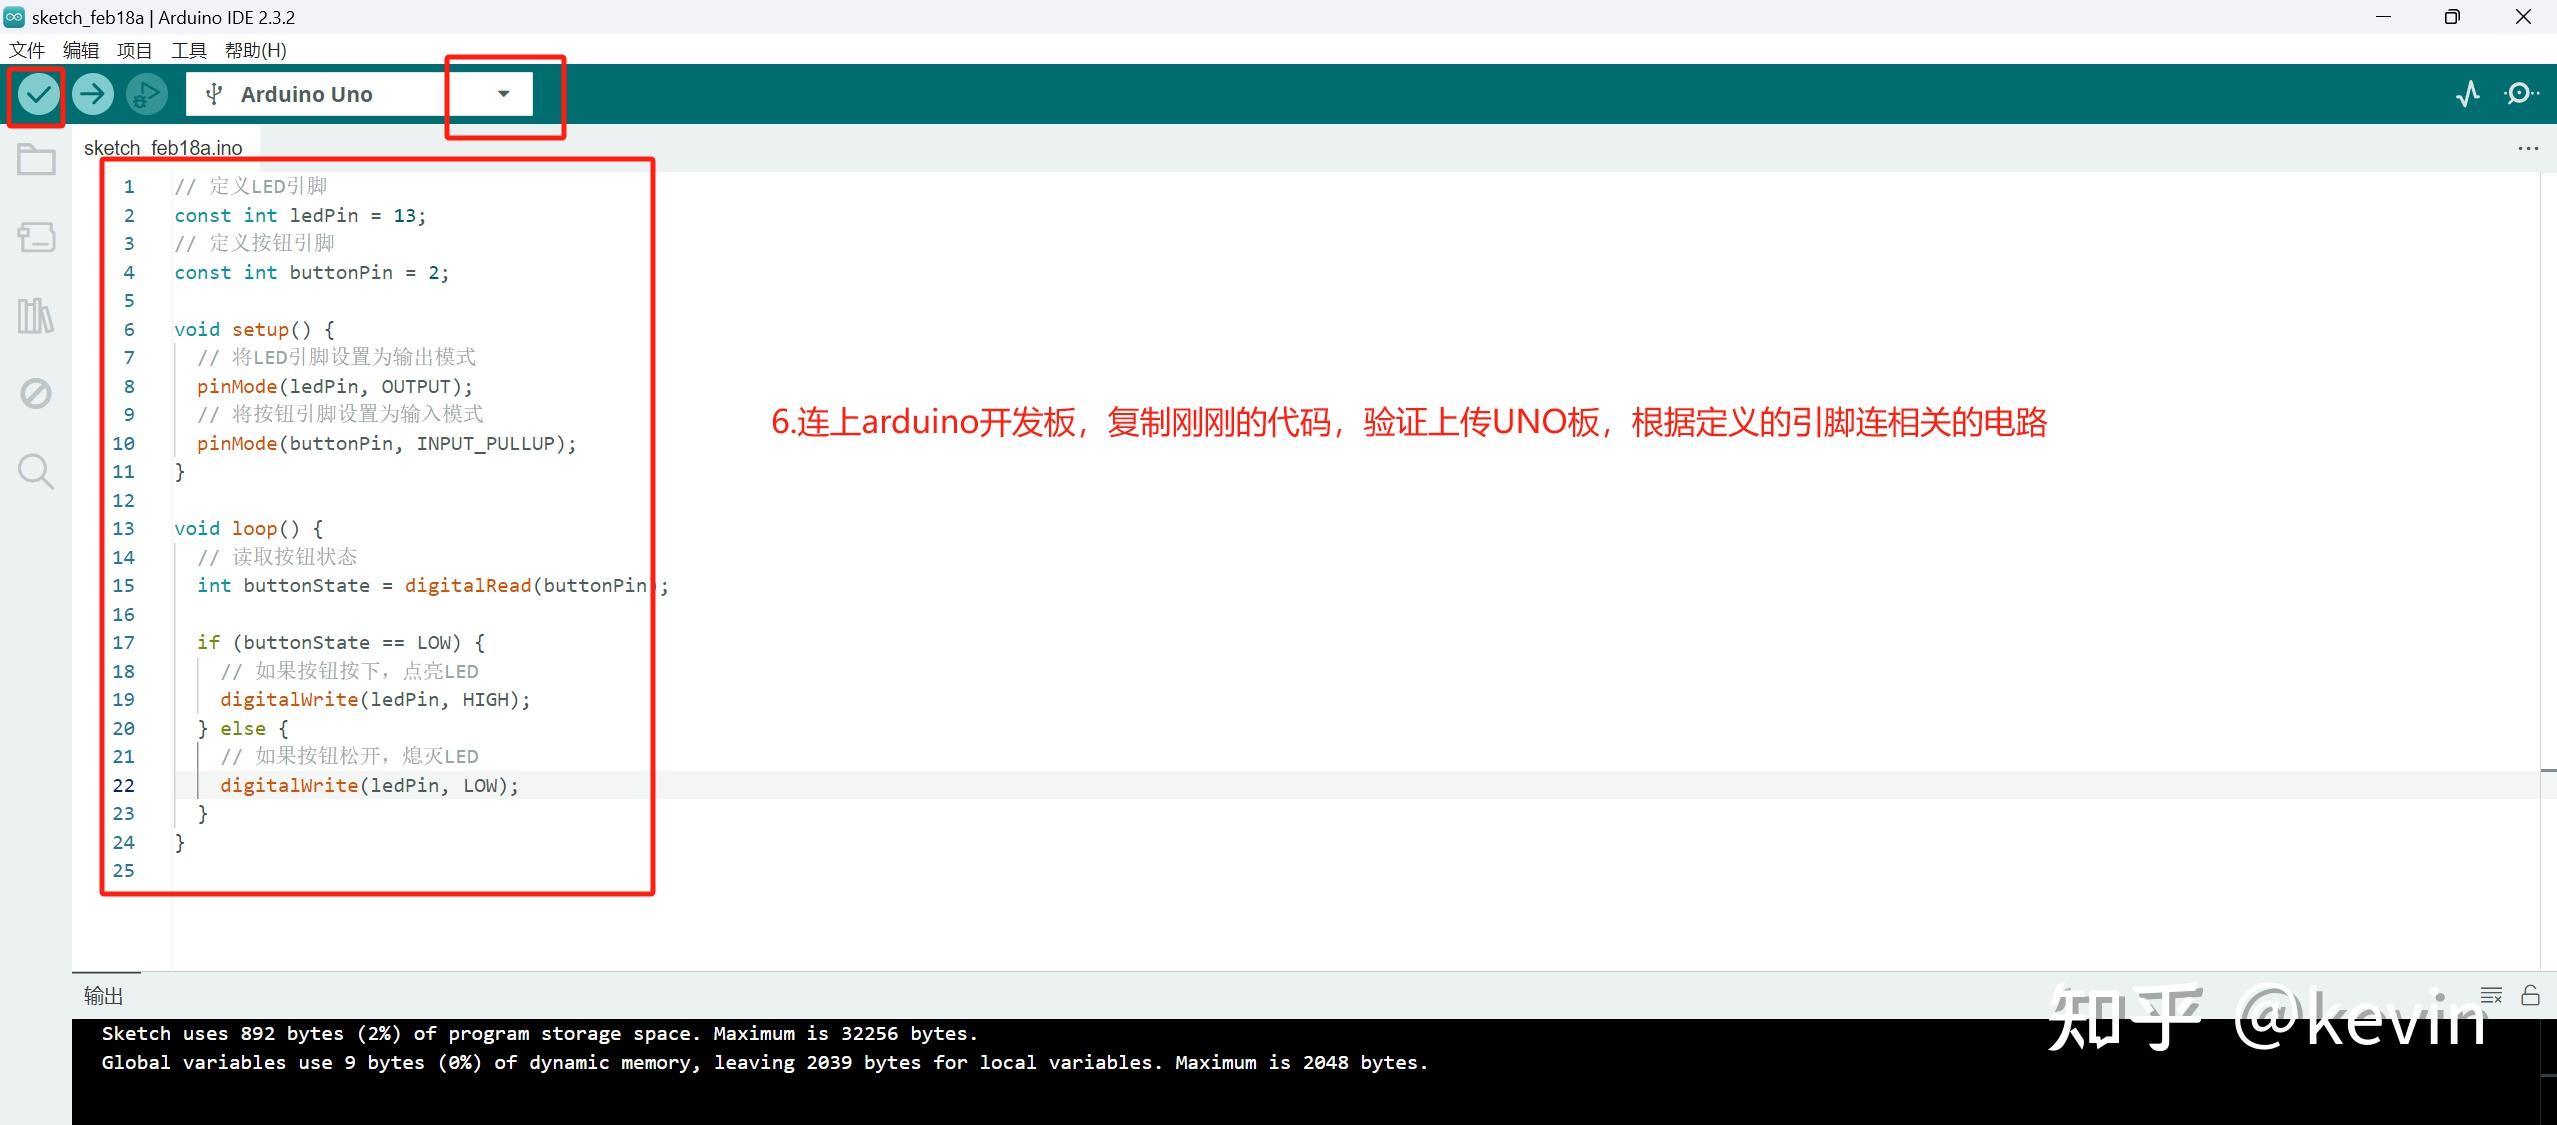Switch to the sketch_feb18a.ino tab
Screen dimensions: 2557x1125
(163, 147)
